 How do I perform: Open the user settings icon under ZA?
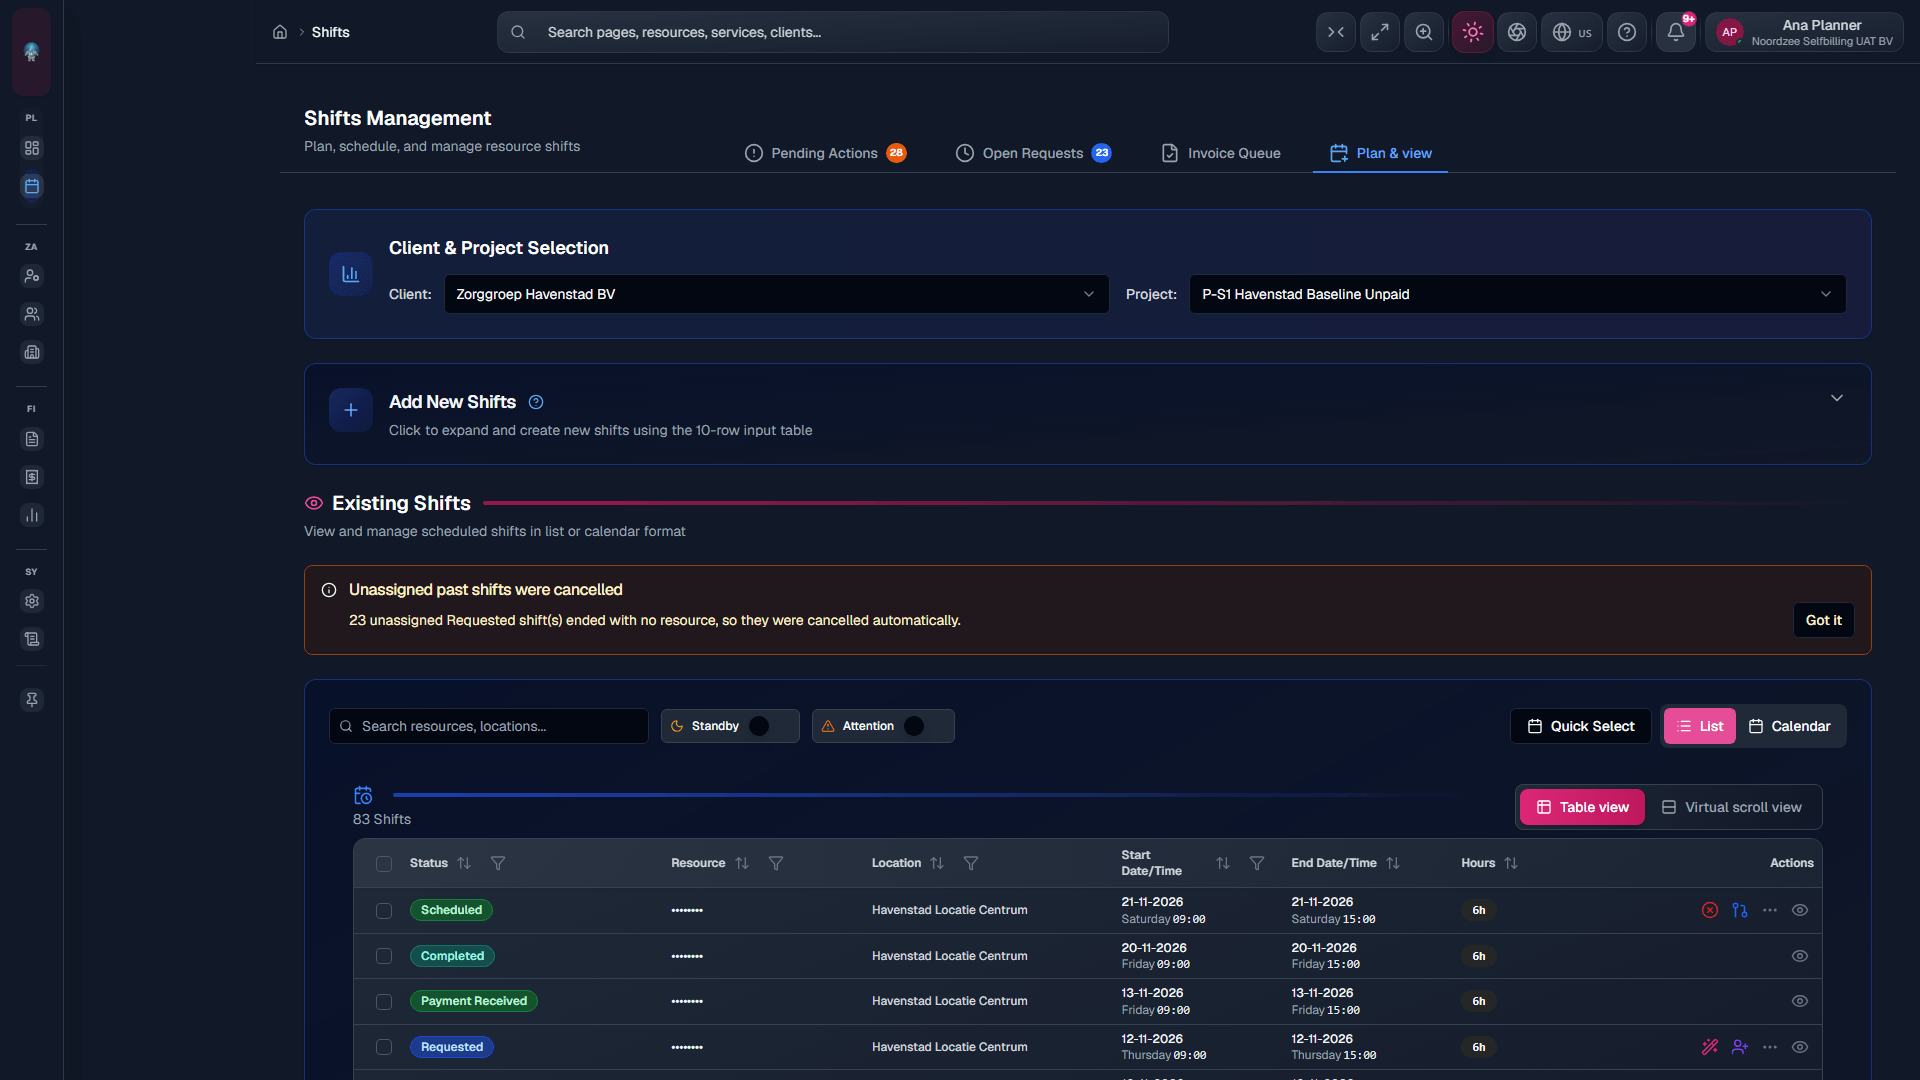(32, 276)
